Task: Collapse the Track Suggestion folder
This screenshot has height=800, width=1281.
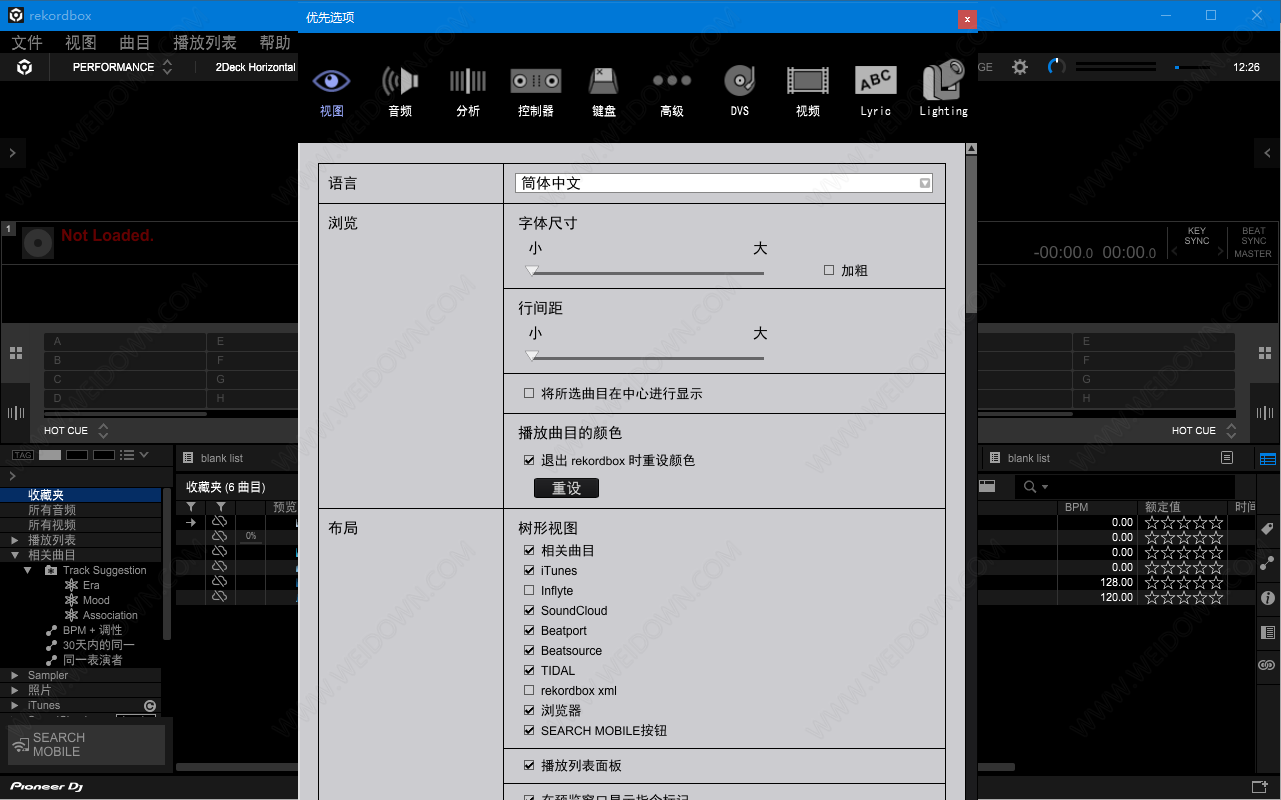Action: click(29, 570)
